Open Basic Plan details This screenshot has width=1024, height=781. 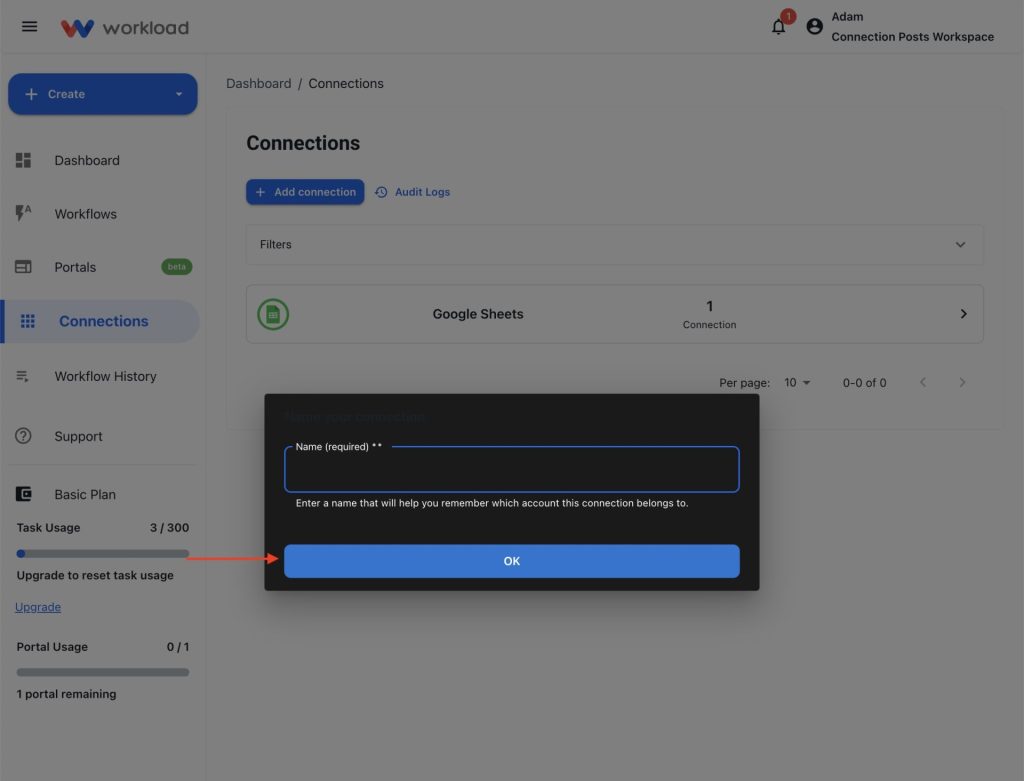(85, 494)
